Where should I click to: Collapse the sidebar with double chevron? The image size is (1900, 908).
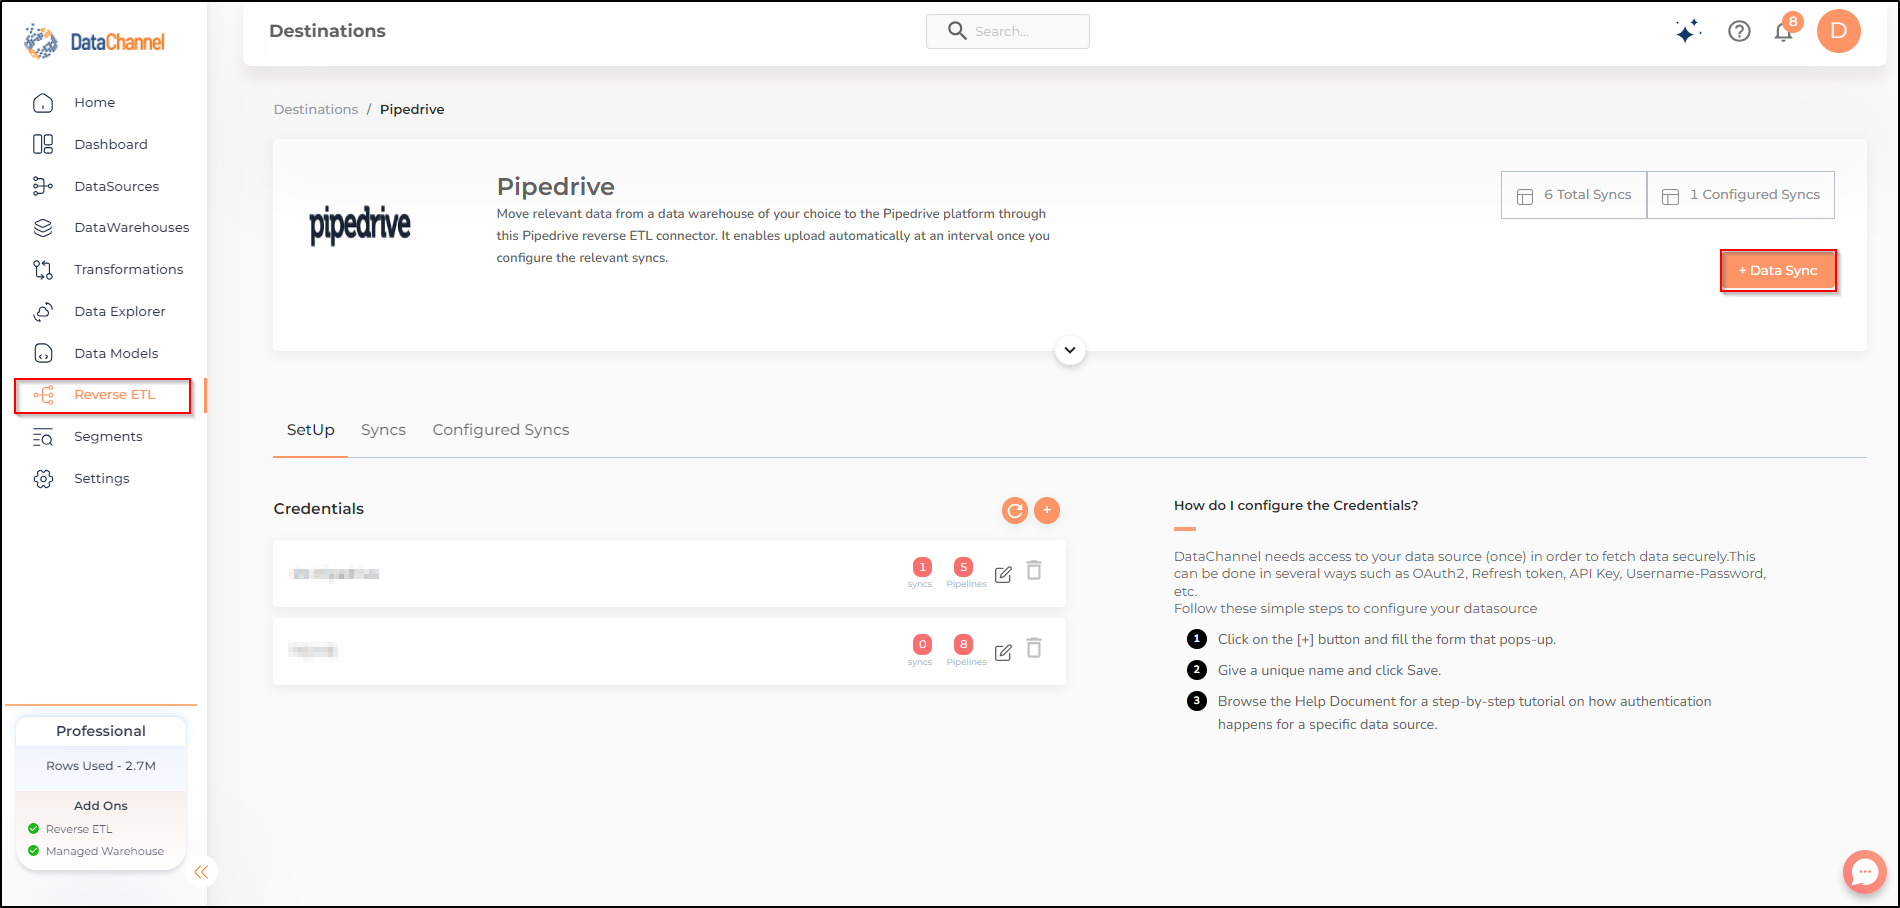[201, 872]
